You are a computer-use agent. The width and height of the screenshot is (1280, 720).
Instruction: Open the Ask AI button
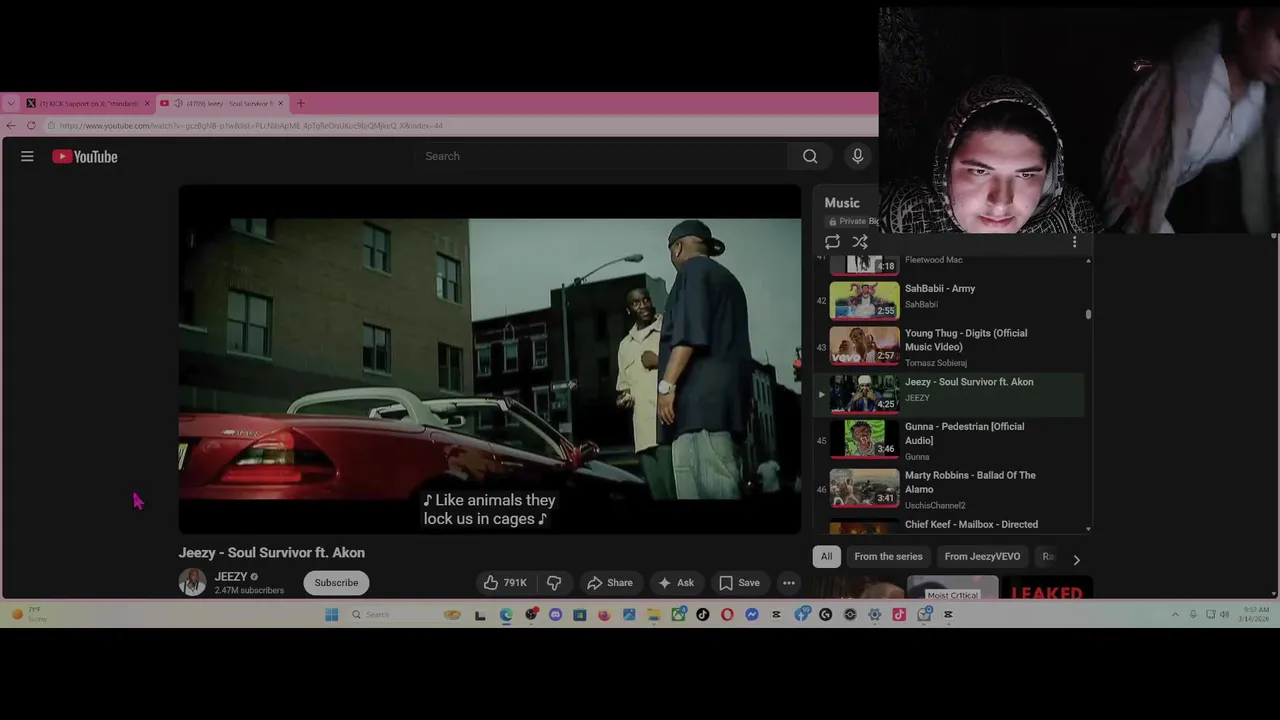(x=676, y=583)
